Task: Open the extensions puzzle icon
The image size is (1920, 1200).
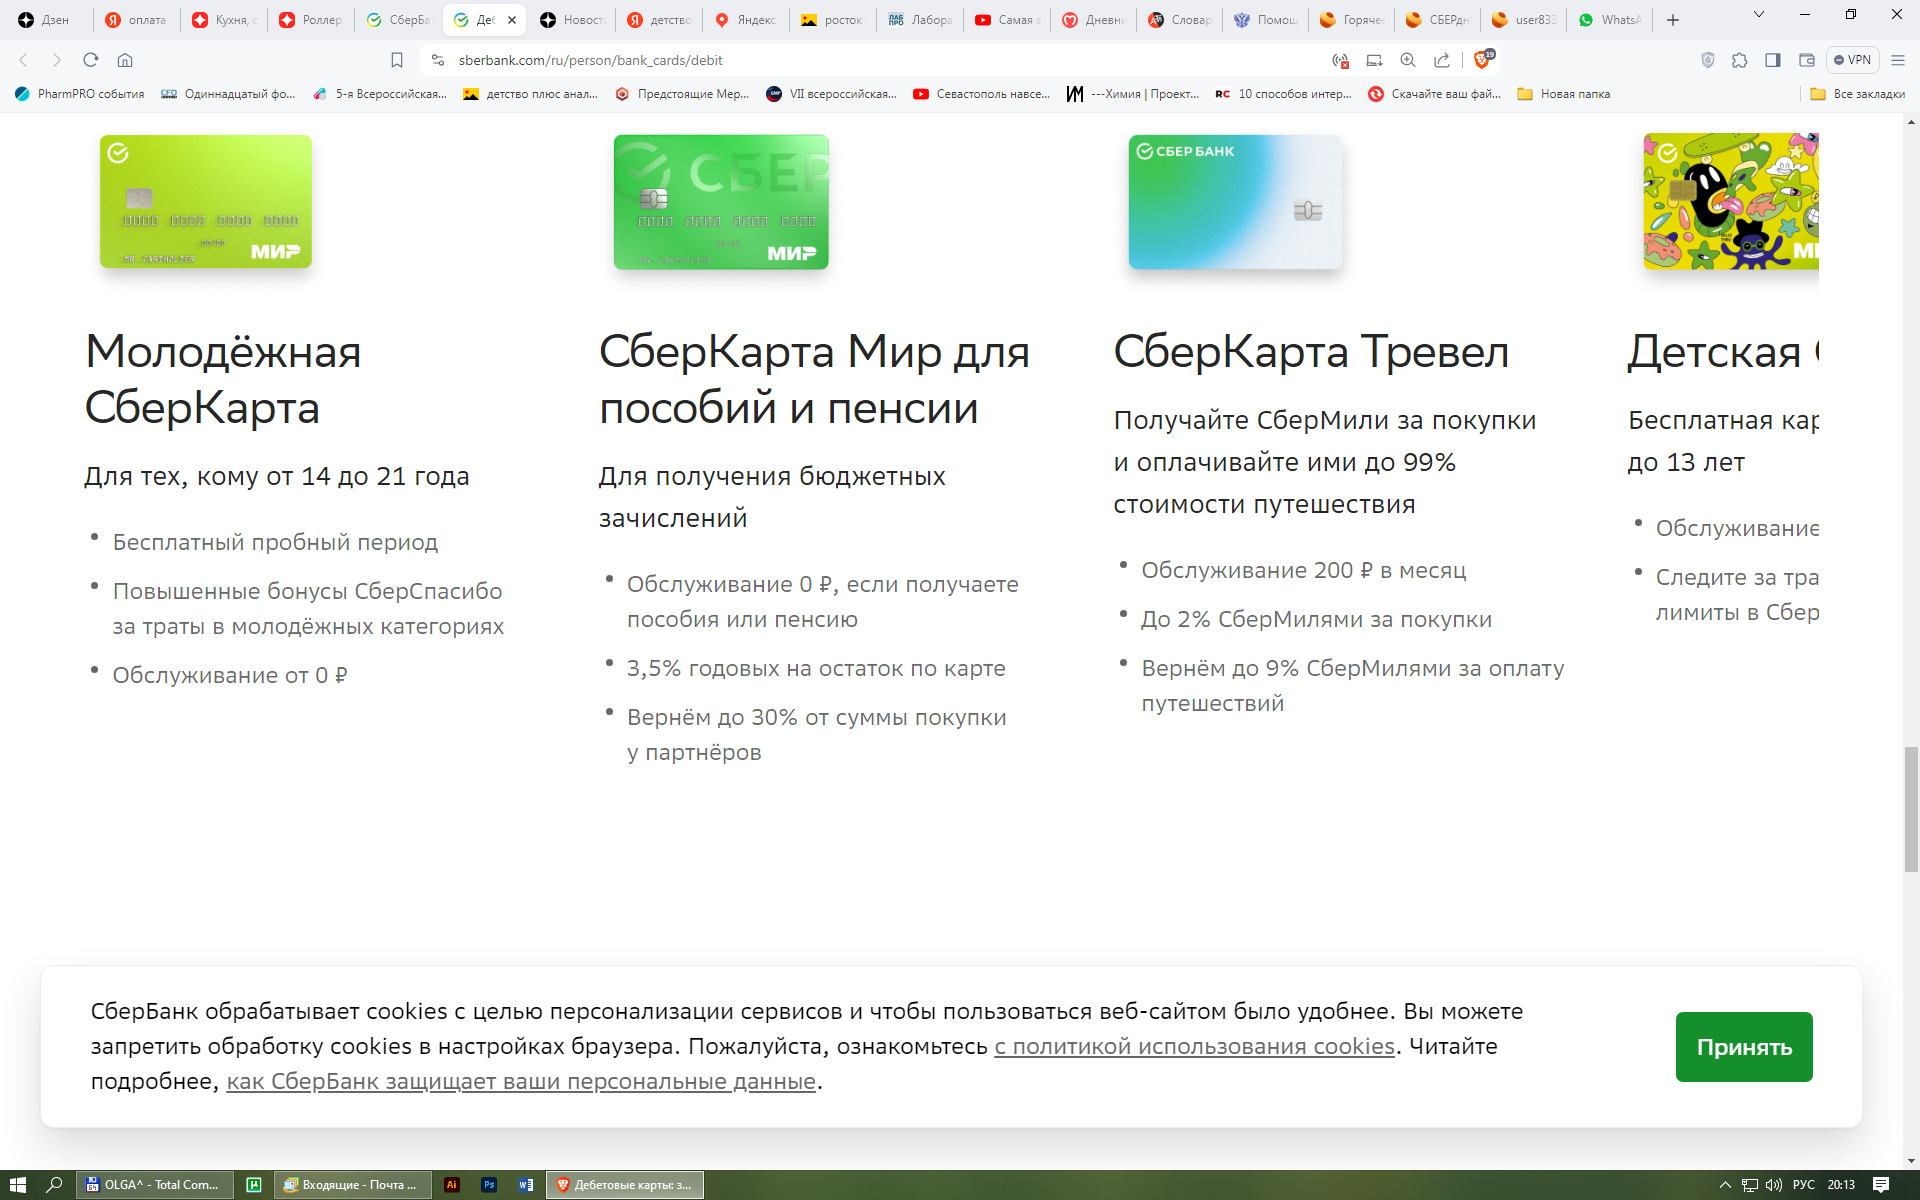Action: click(x=1740, y=60)
